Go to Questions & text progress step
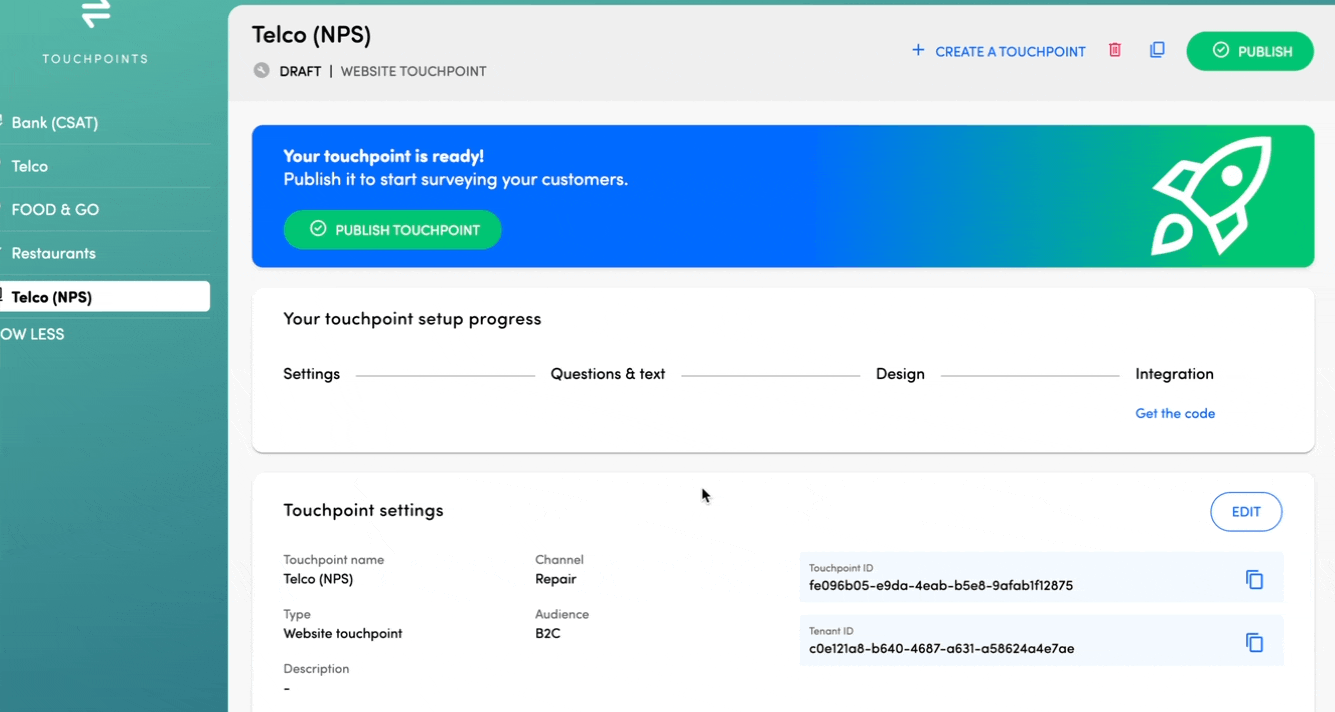 point(607,374)
